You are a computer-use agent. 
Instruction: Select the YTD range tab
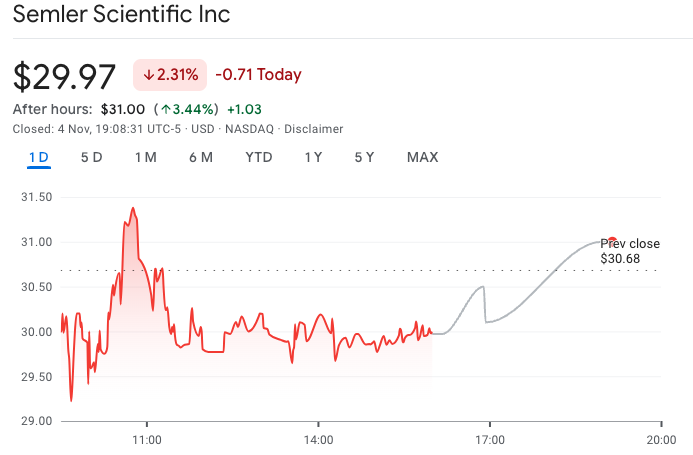point(259,157)
